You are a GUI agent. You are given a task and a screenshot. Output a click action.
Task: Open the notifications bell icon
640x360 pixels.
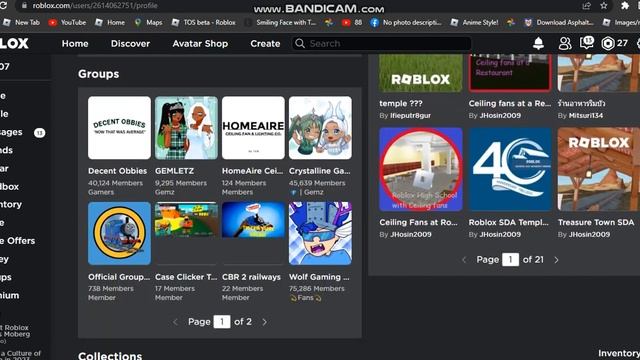[x=538, y=43]
